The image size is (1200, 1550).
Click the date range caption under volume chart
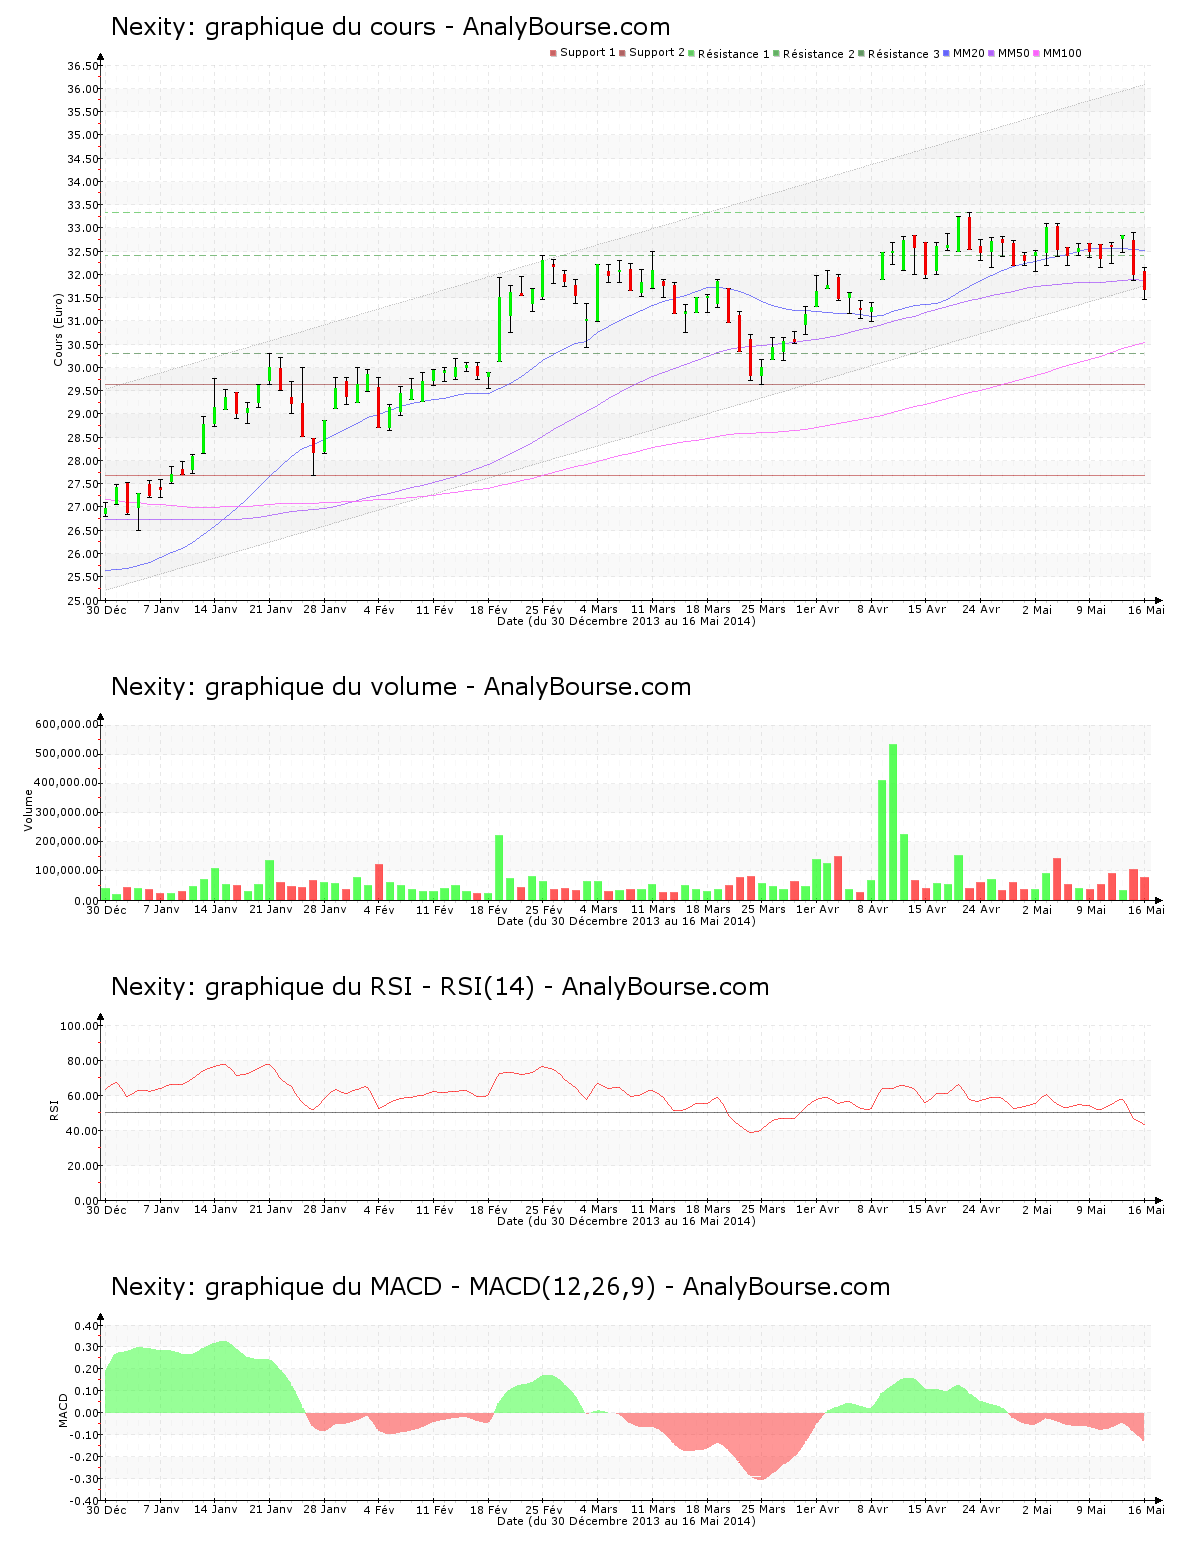tap(626, 921)
